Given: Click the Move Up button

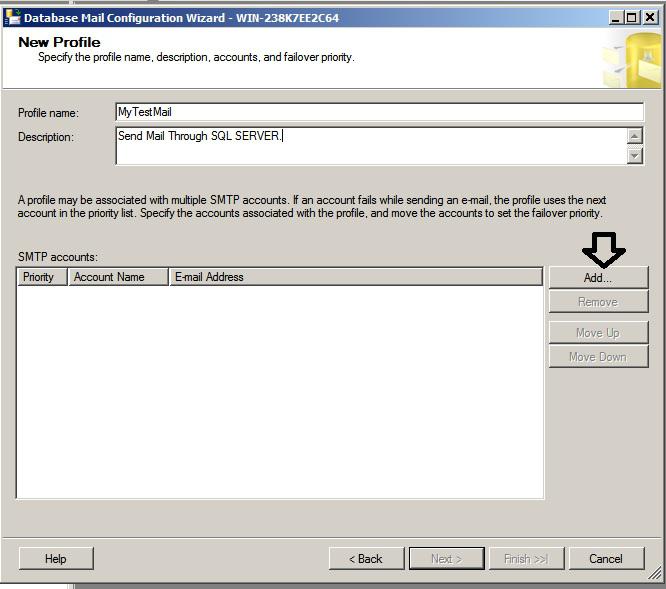Looking at the screenshot, I should [598, 333].
